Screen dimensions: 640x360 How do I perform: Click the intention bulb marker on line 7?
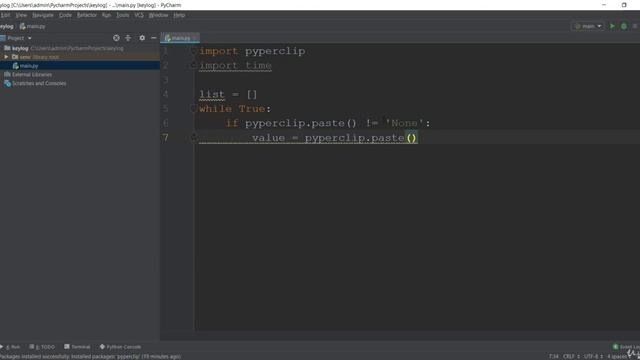194,137
